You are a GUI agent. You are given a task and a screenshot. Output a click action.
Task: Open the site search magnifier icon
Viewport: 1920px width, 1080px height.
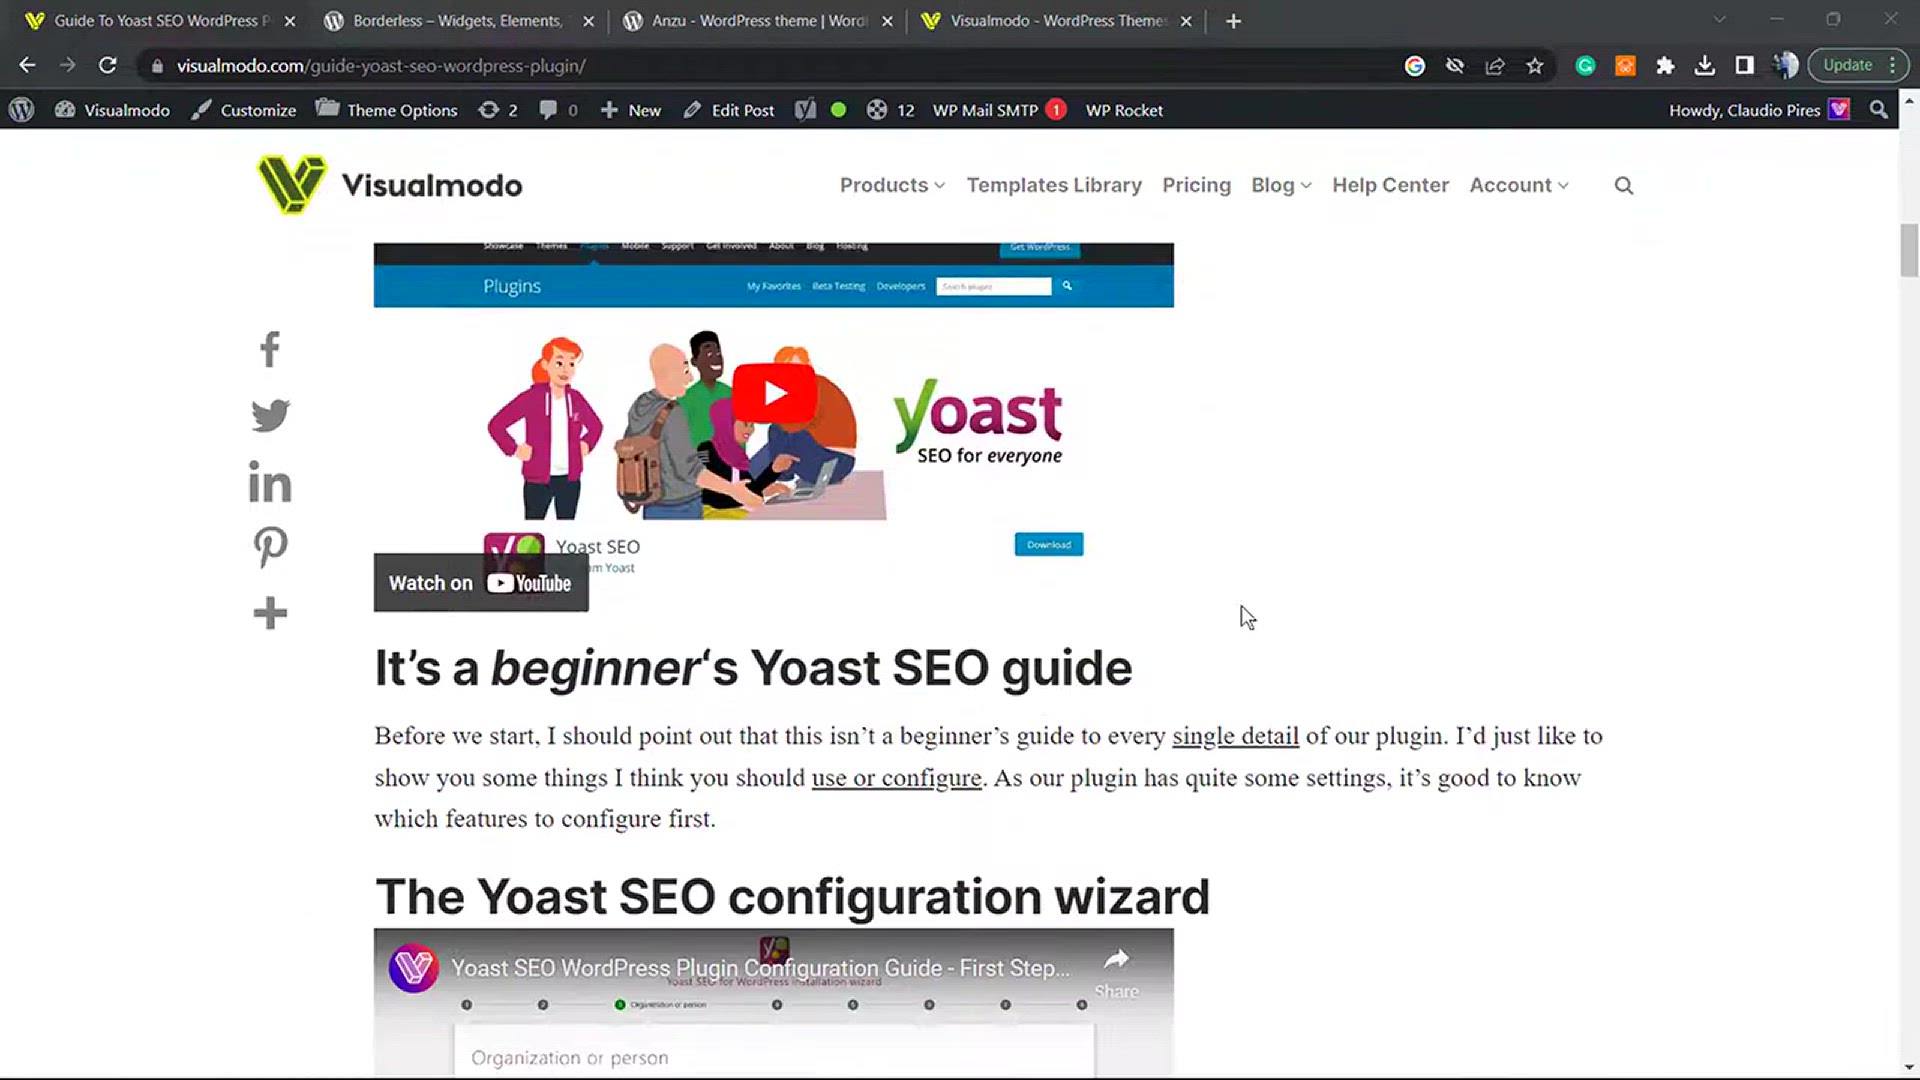(x=1624, y=185)
